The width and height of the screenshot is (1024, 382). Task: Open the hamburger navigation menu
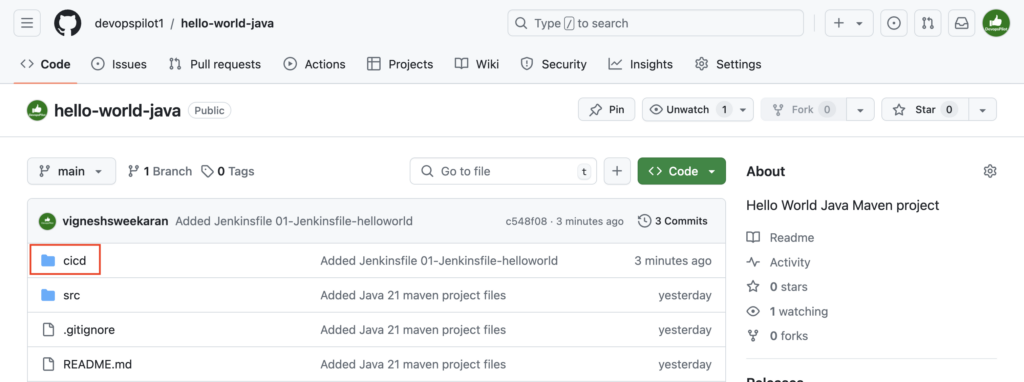(27, 23)
